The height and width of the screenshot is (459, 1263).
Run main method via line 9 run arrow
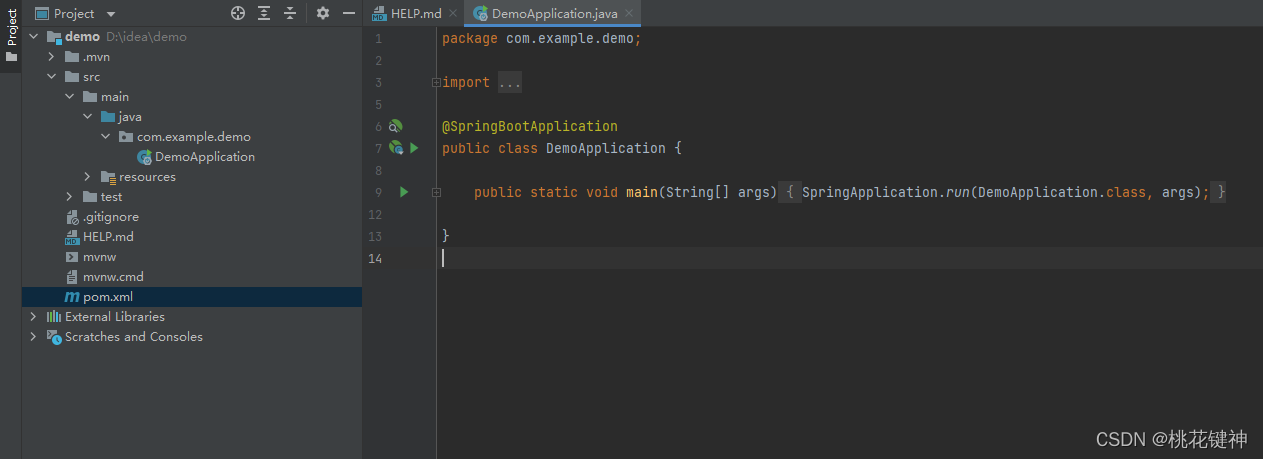(x=404, y=192)
